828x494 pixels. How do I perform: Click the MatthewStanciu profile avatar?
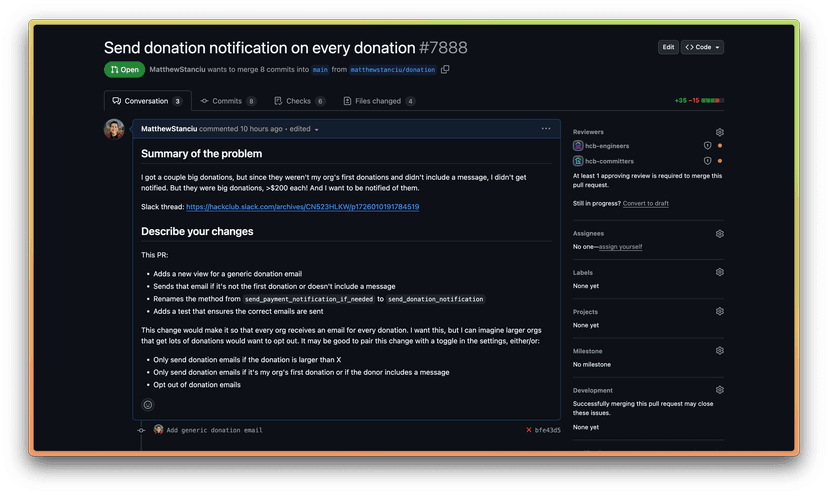point(115,130)
